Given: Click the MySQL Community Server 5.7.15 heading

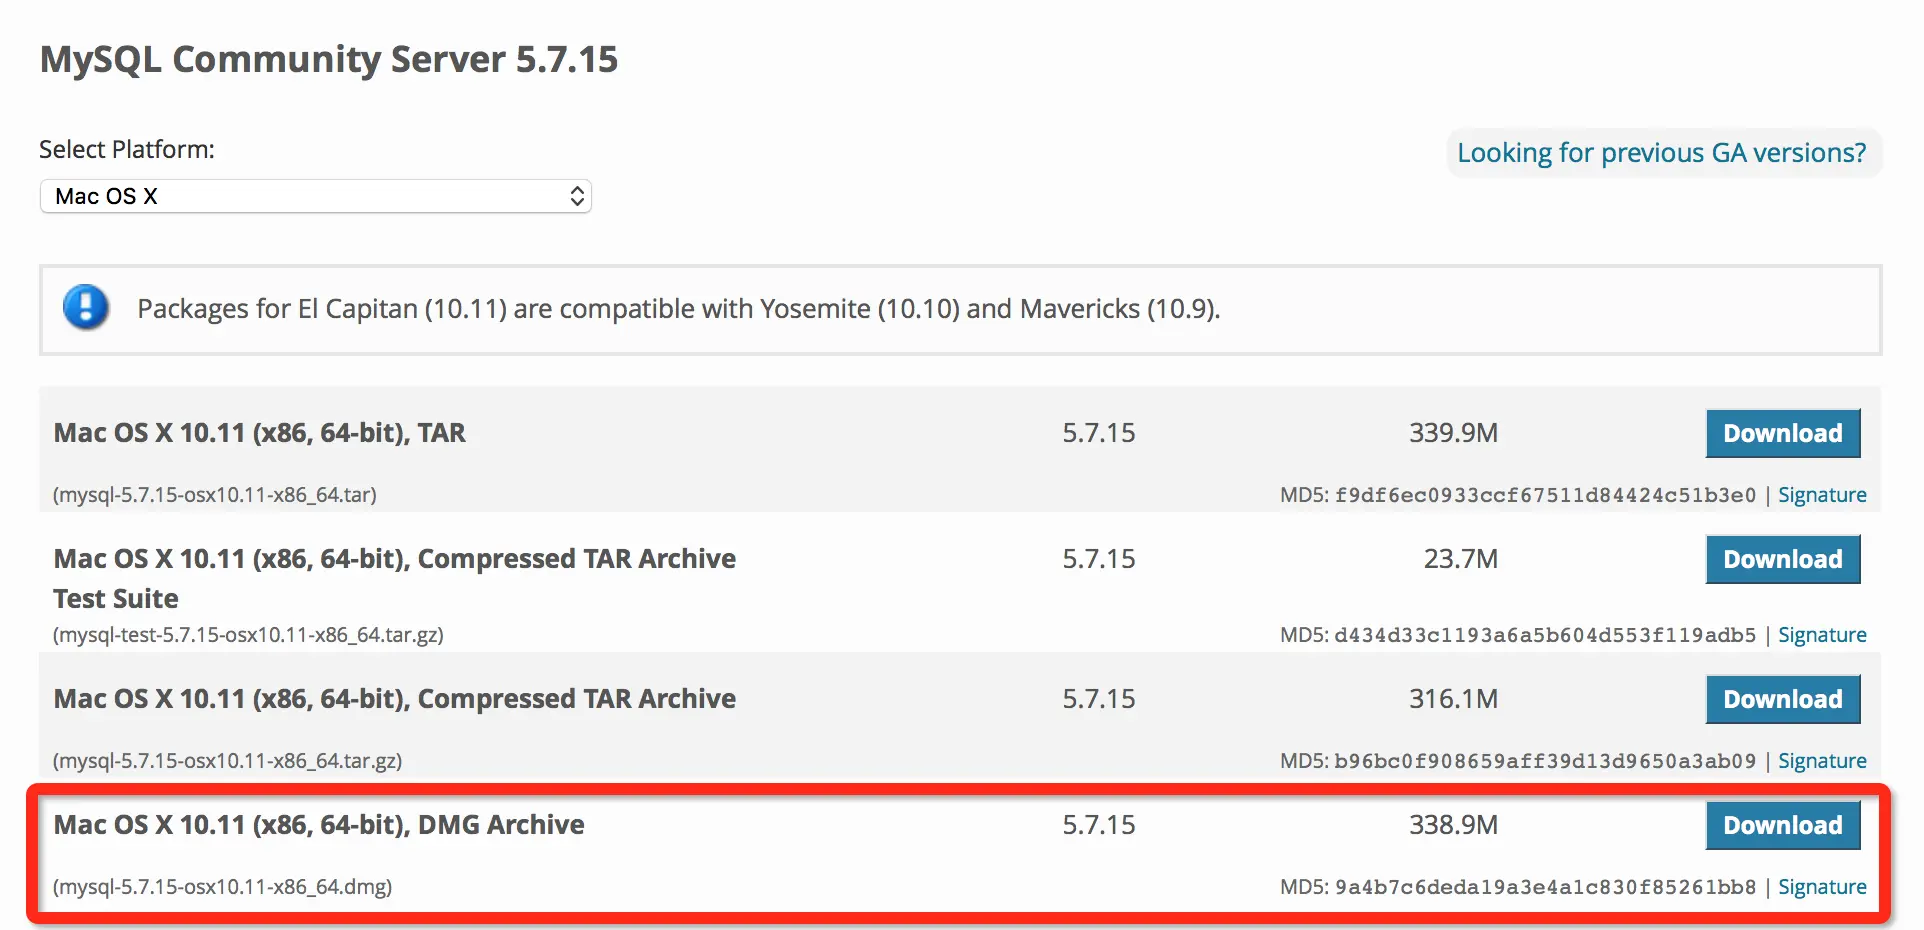Looking at the screenshot, I should click(329, 60).
